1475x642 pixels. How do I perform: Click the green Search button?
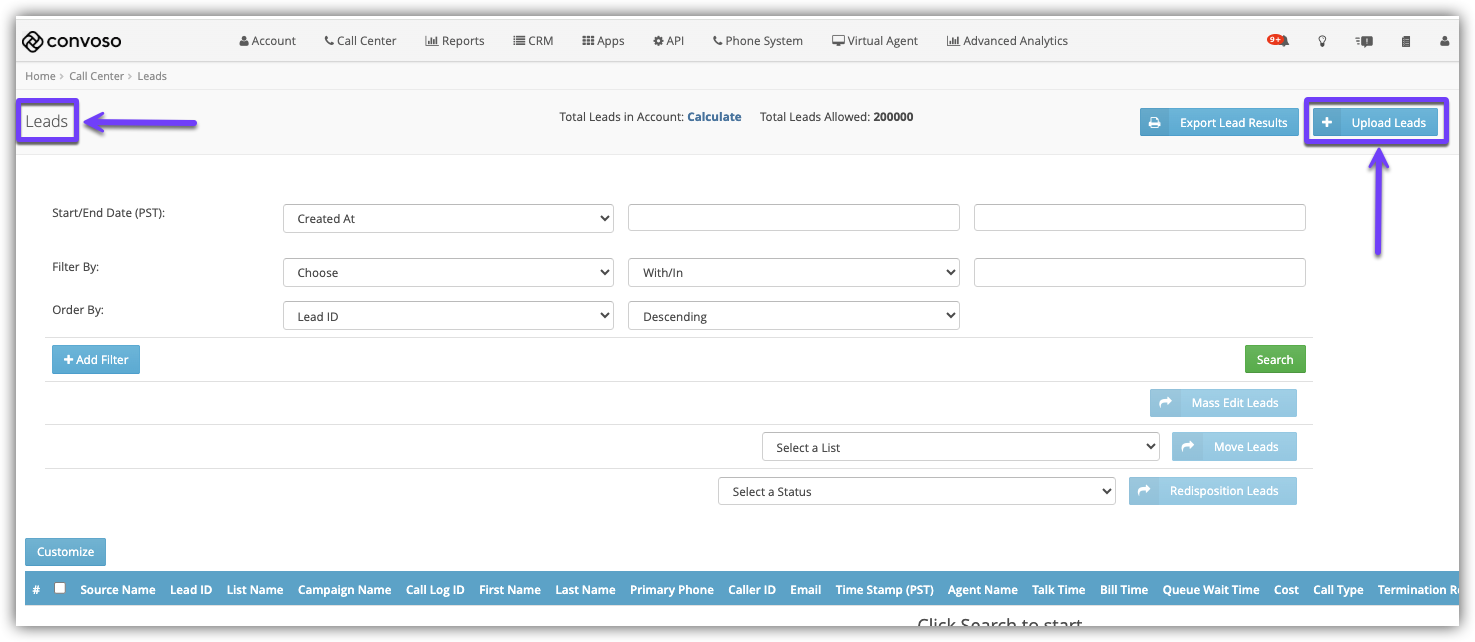click(x=1274, y=359)
